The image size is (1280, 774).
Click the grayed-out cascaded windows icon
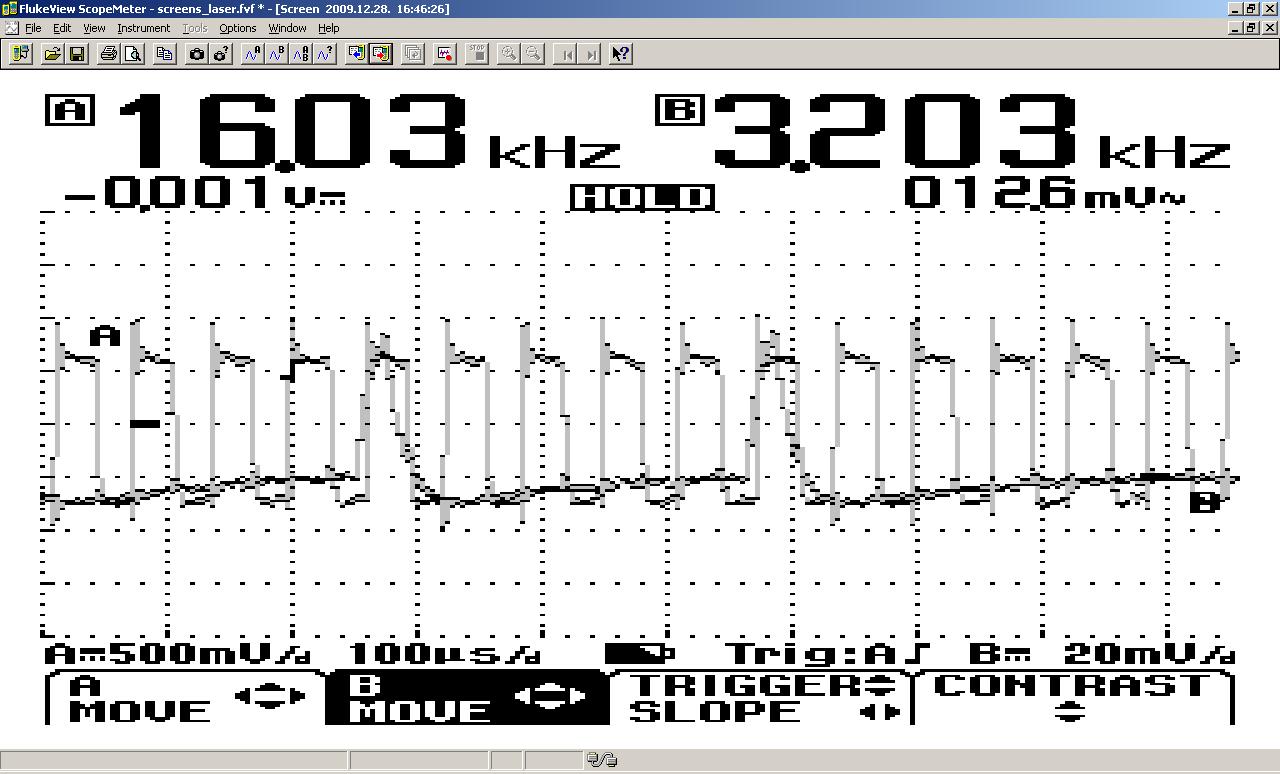(413, 54)
